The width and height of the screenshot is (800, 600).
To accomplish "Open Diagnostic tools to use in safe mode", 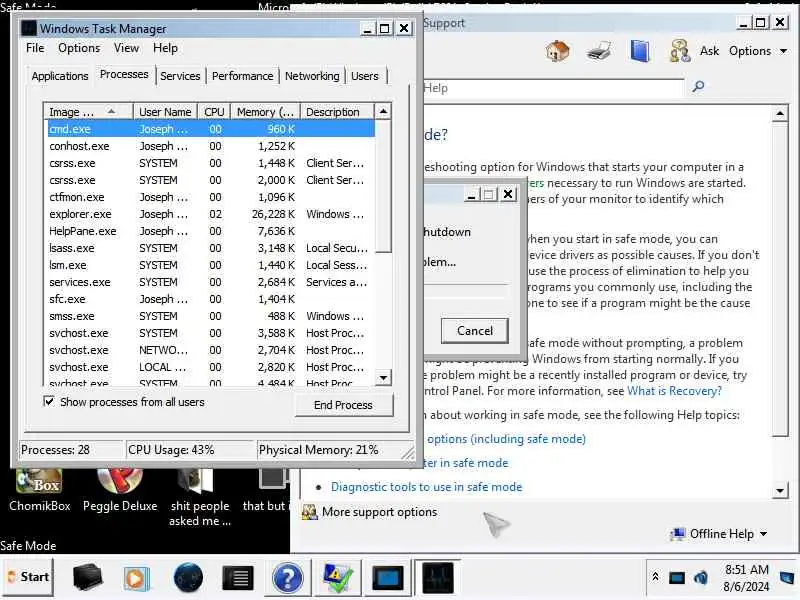I will 427,487.
